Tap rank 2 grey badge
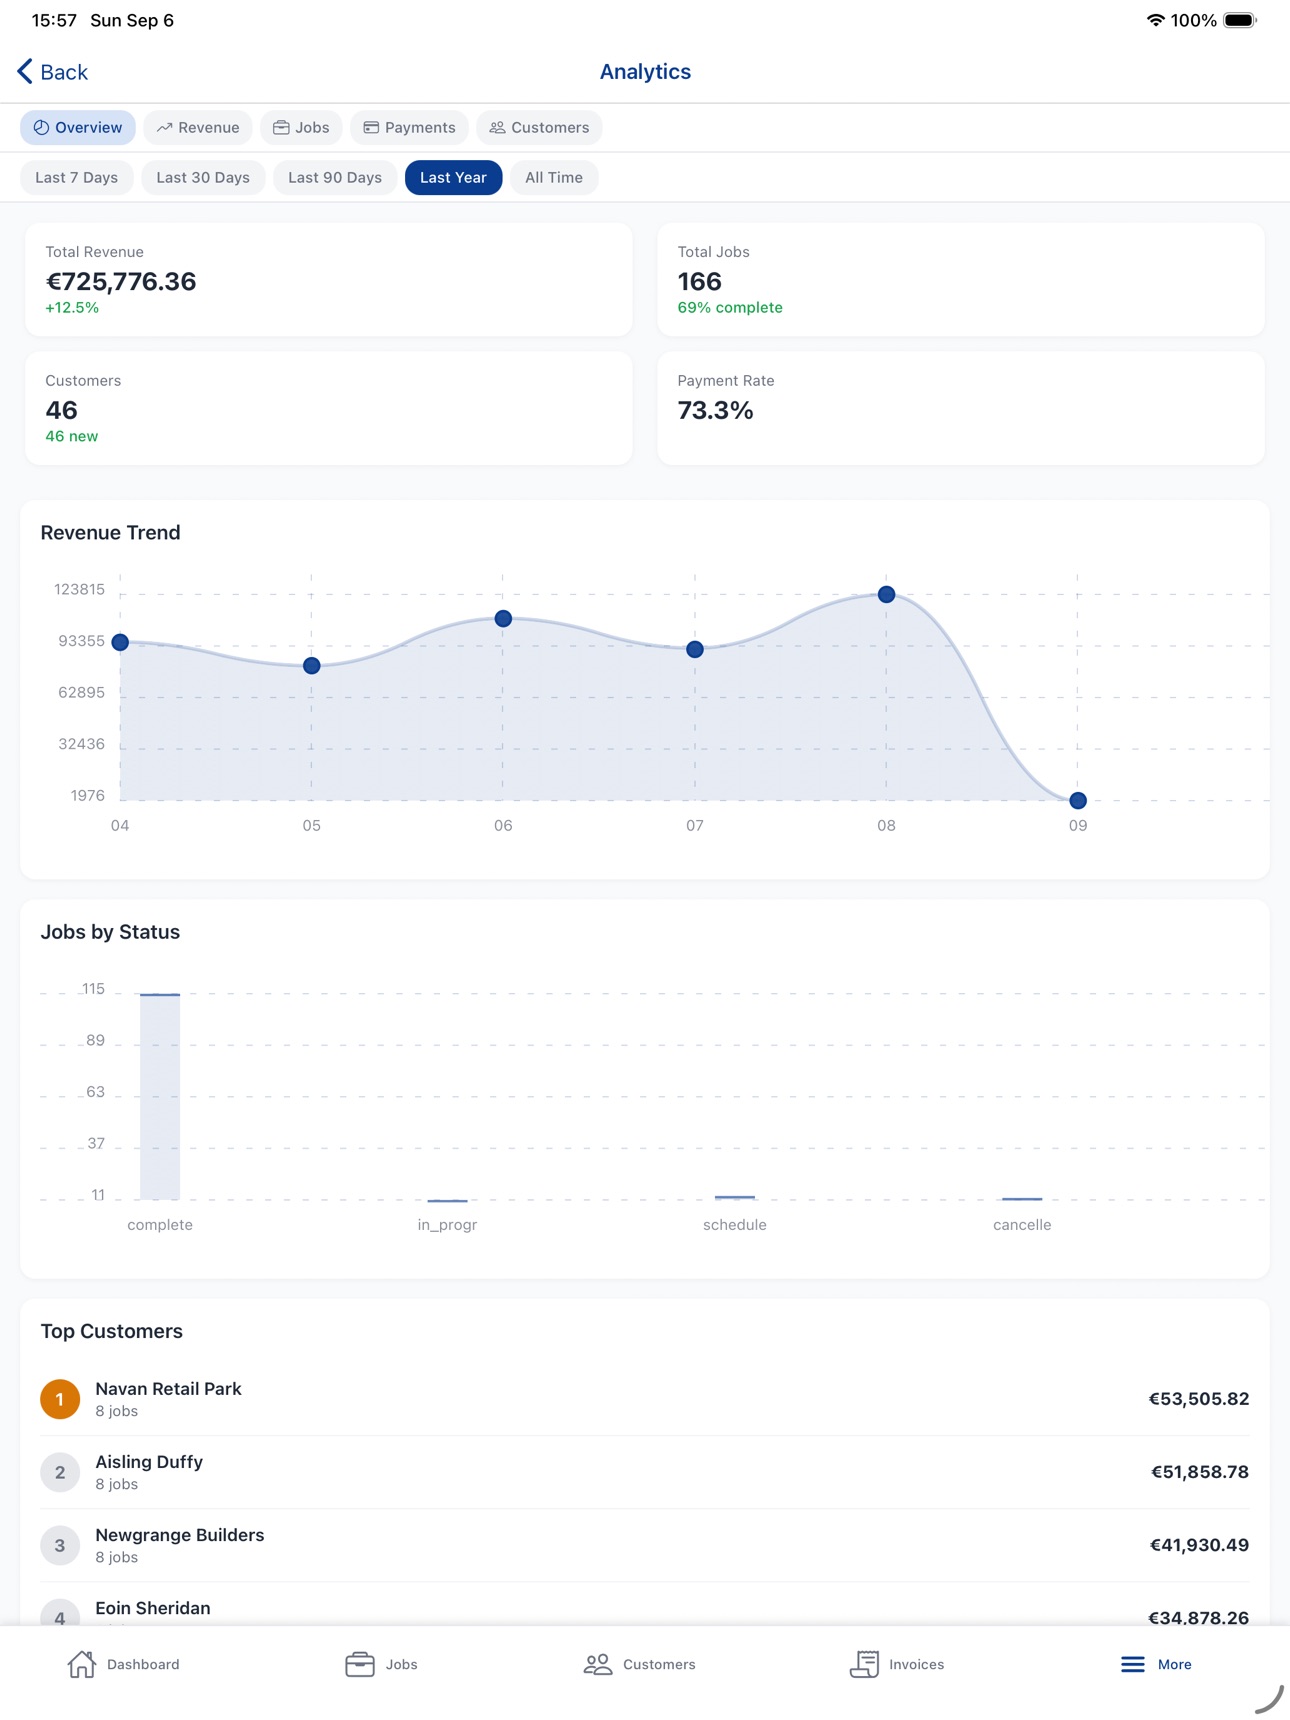Viewport: 1290px width, 1720px height. point(60,1472)
